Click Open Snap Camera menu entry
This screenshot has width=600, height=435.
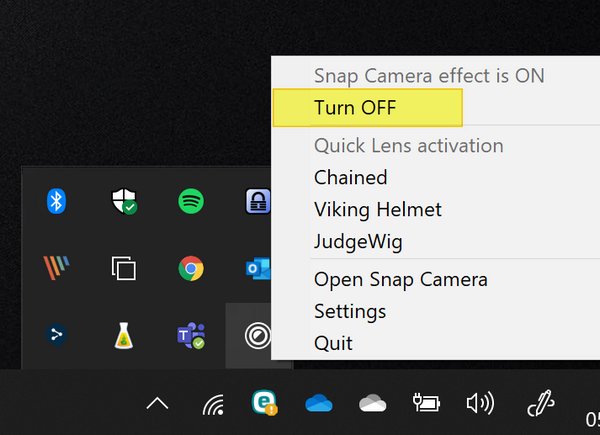[x=400, y=279]
